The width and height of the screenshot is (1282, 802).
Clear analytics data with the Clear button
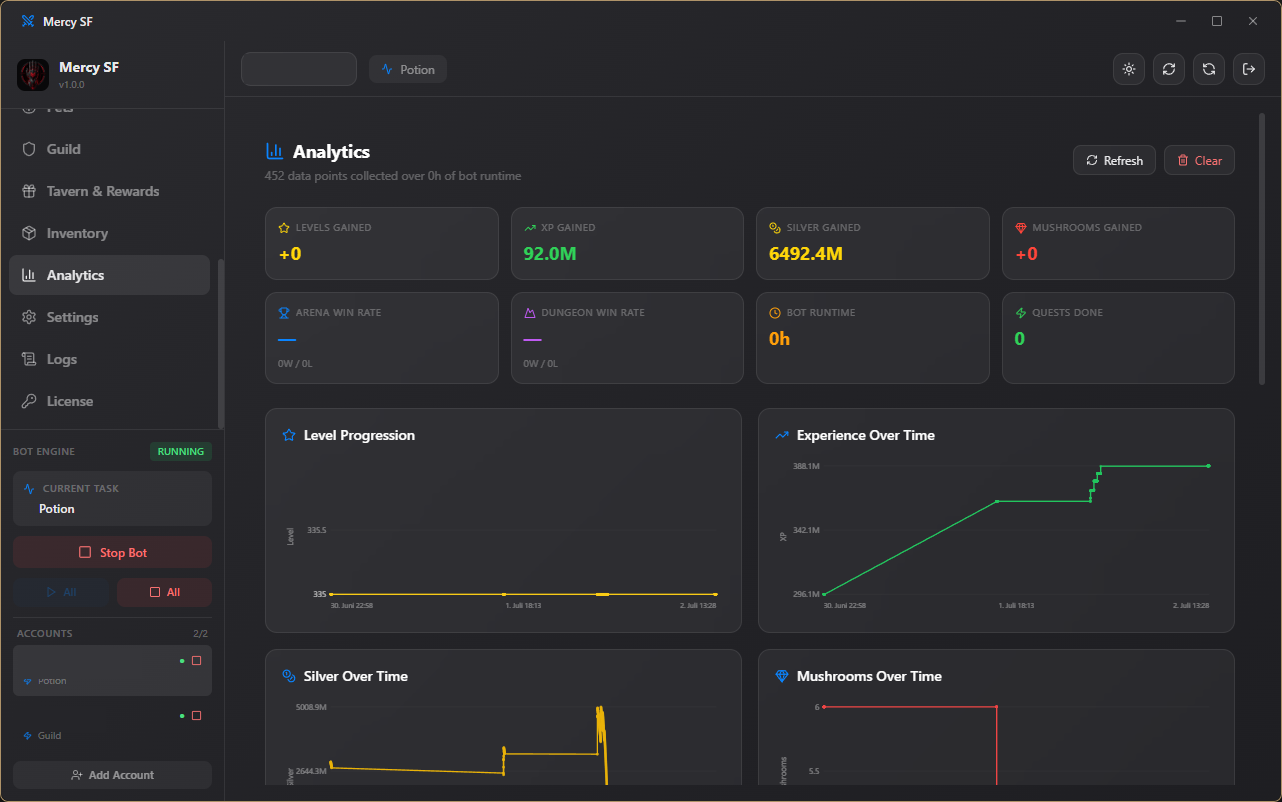(1199, 160)
